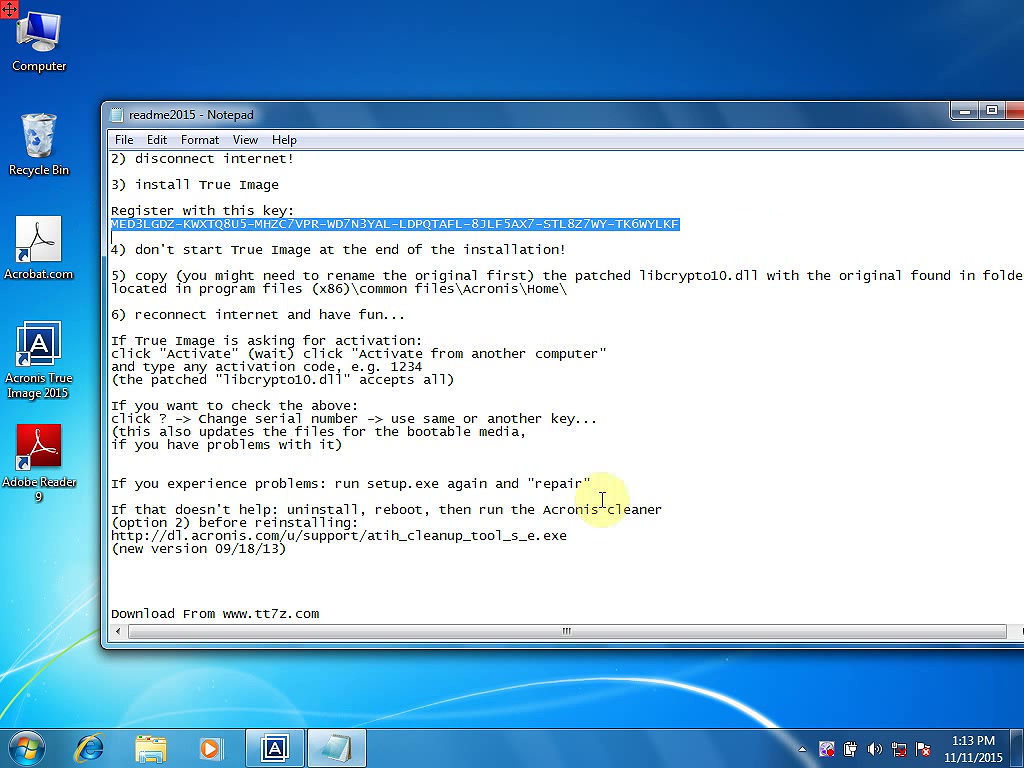Click line "(this also updates the files..."
Screen dimensions: 1024x768
pyautogui.click(x=318, y=432)
